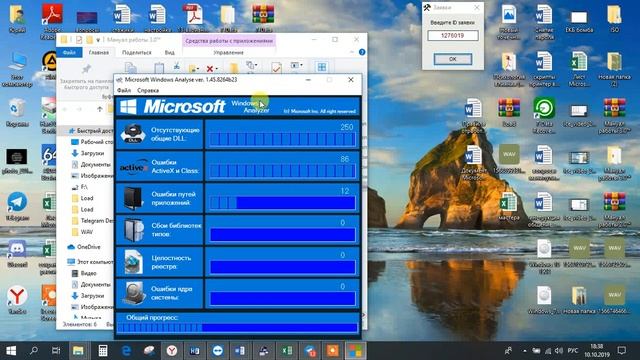Open 'Файл' menu in Analyzer window

click(x=124, y=90)
